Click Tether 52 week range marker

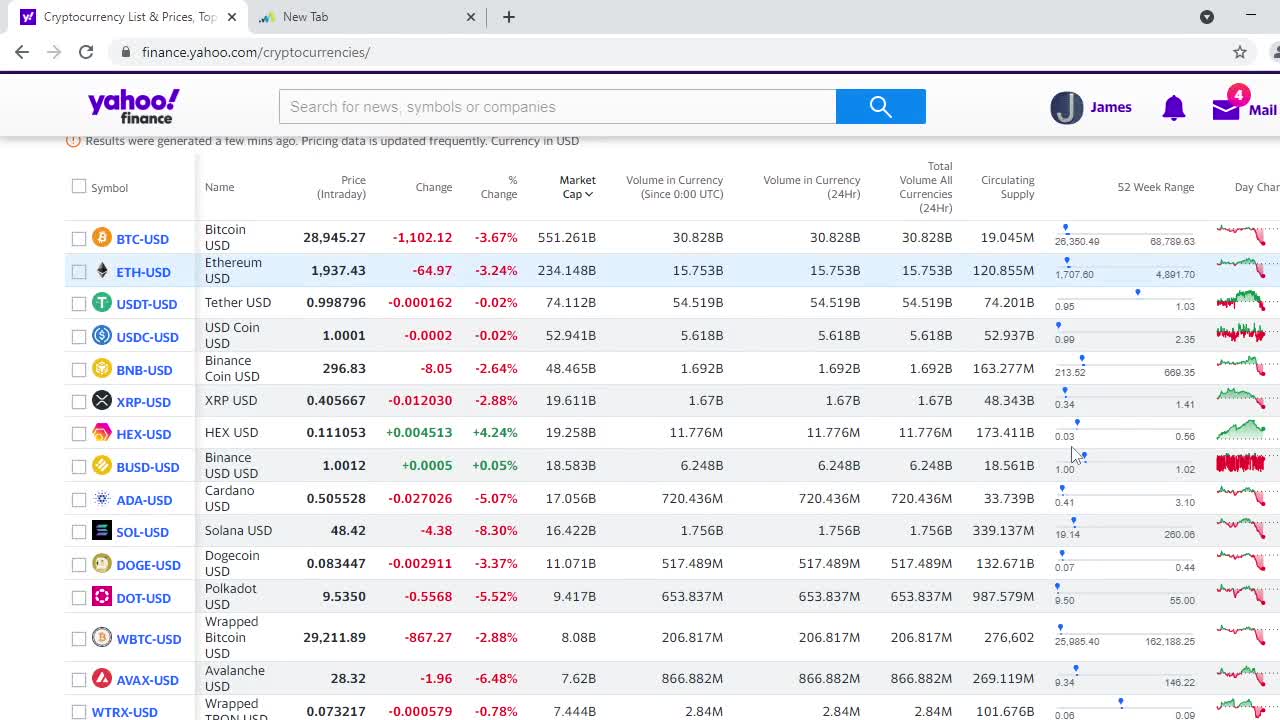tap(1138, 292)
